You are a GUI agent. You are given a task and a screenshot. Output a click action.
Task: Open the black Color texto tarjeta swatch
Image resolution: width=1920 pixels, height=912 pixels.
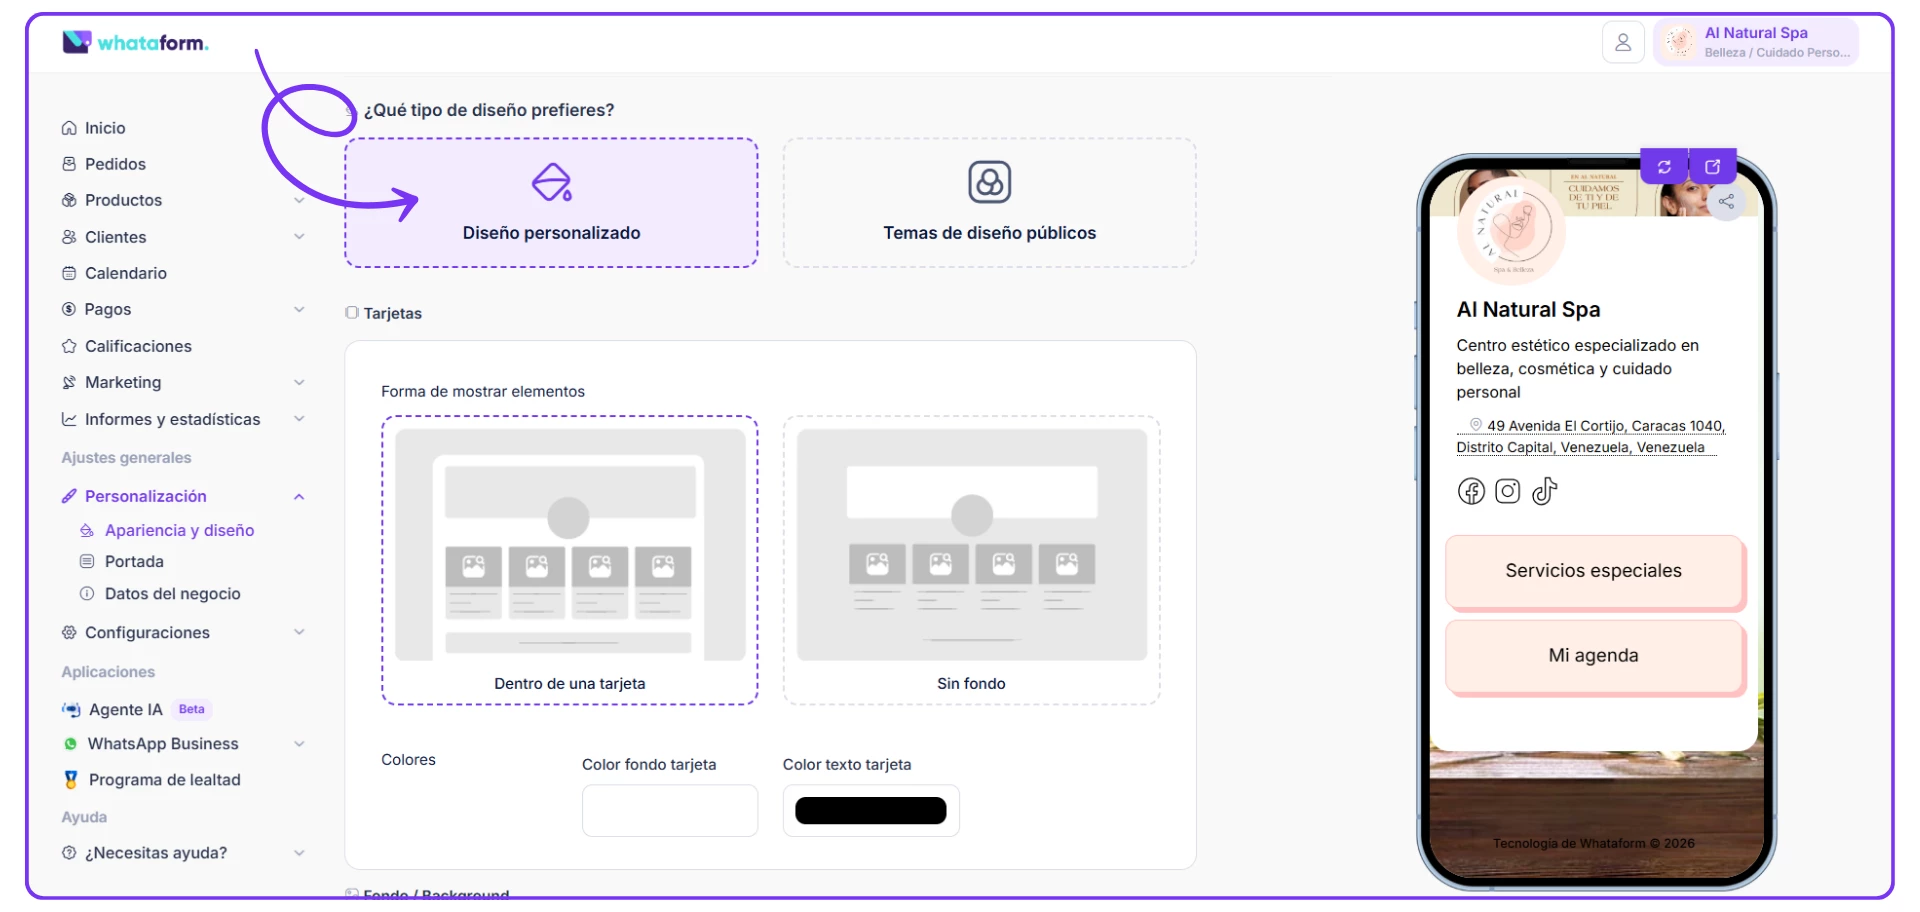pos(870,810)
